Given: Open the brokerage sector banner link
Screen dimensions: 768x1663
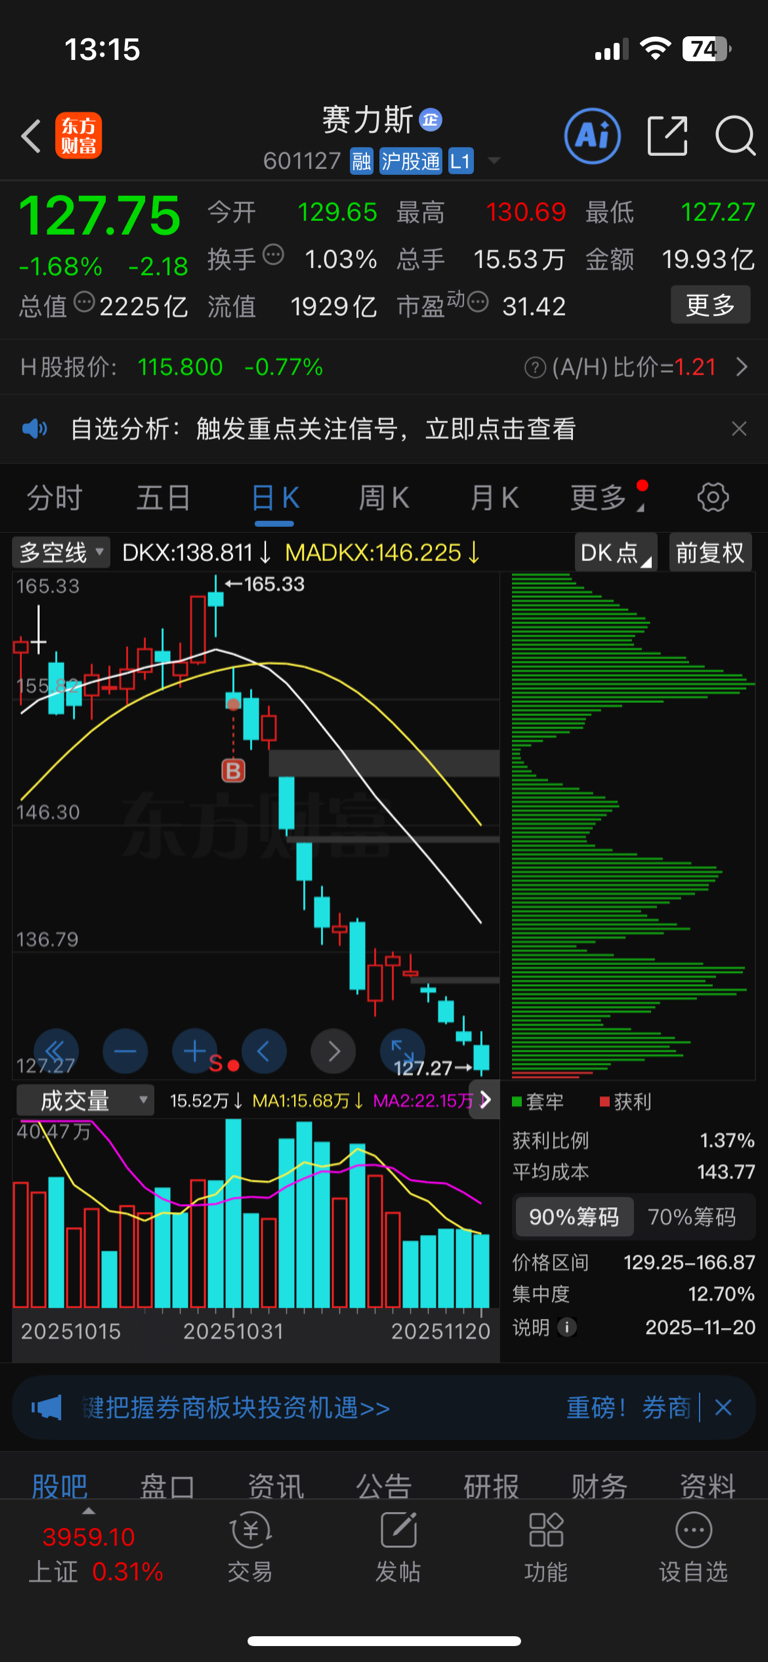Looking at the screenshot, I should 236,1408.
